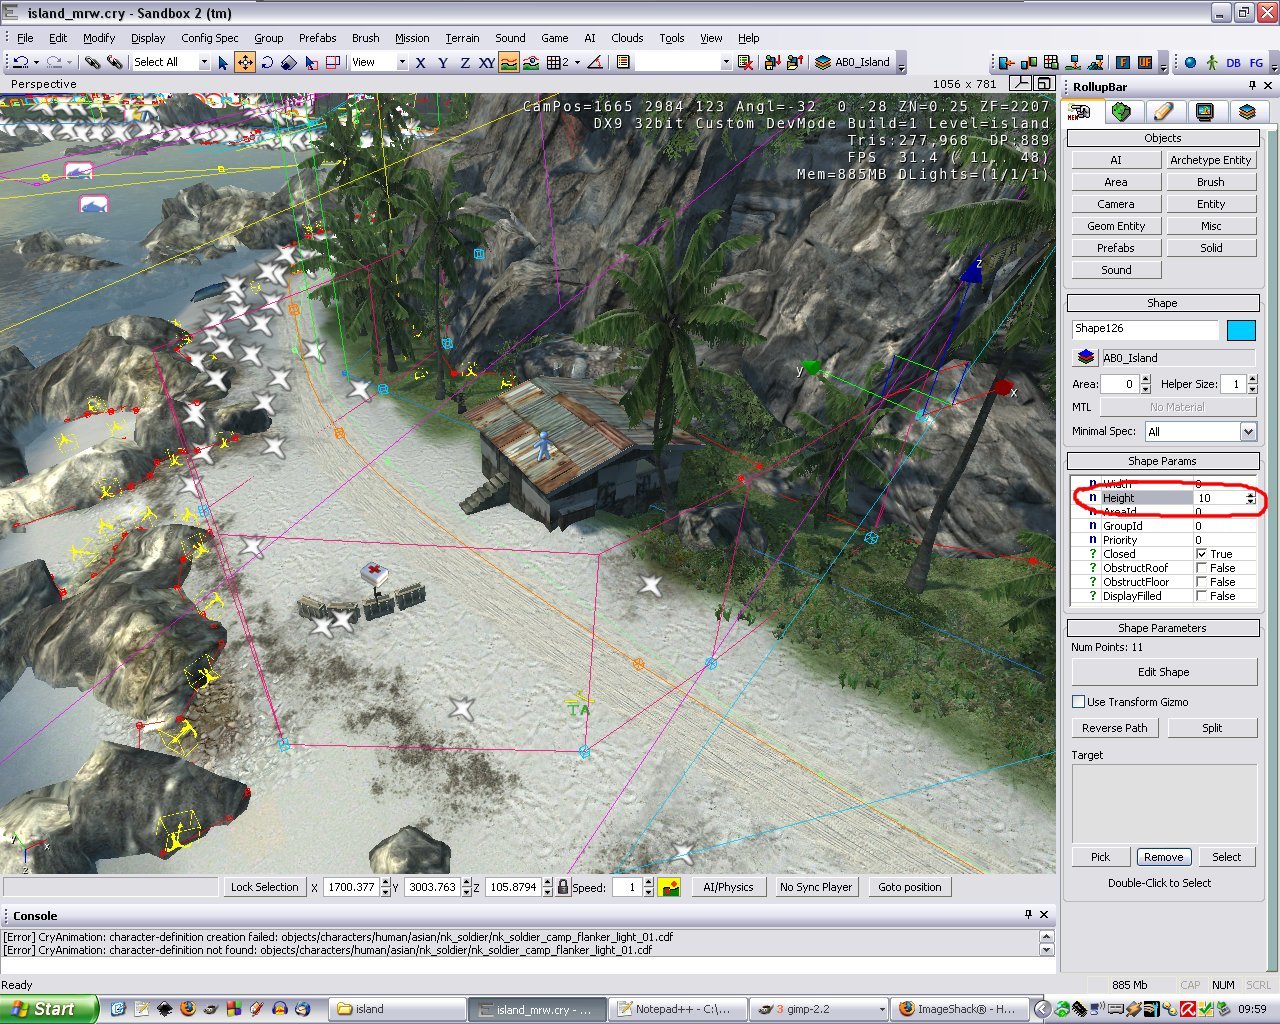Screen dimensions: 1280x1024
Task: Open the Database View (DB) icon
Action: pyautogui.click(x=1233, y=62)
